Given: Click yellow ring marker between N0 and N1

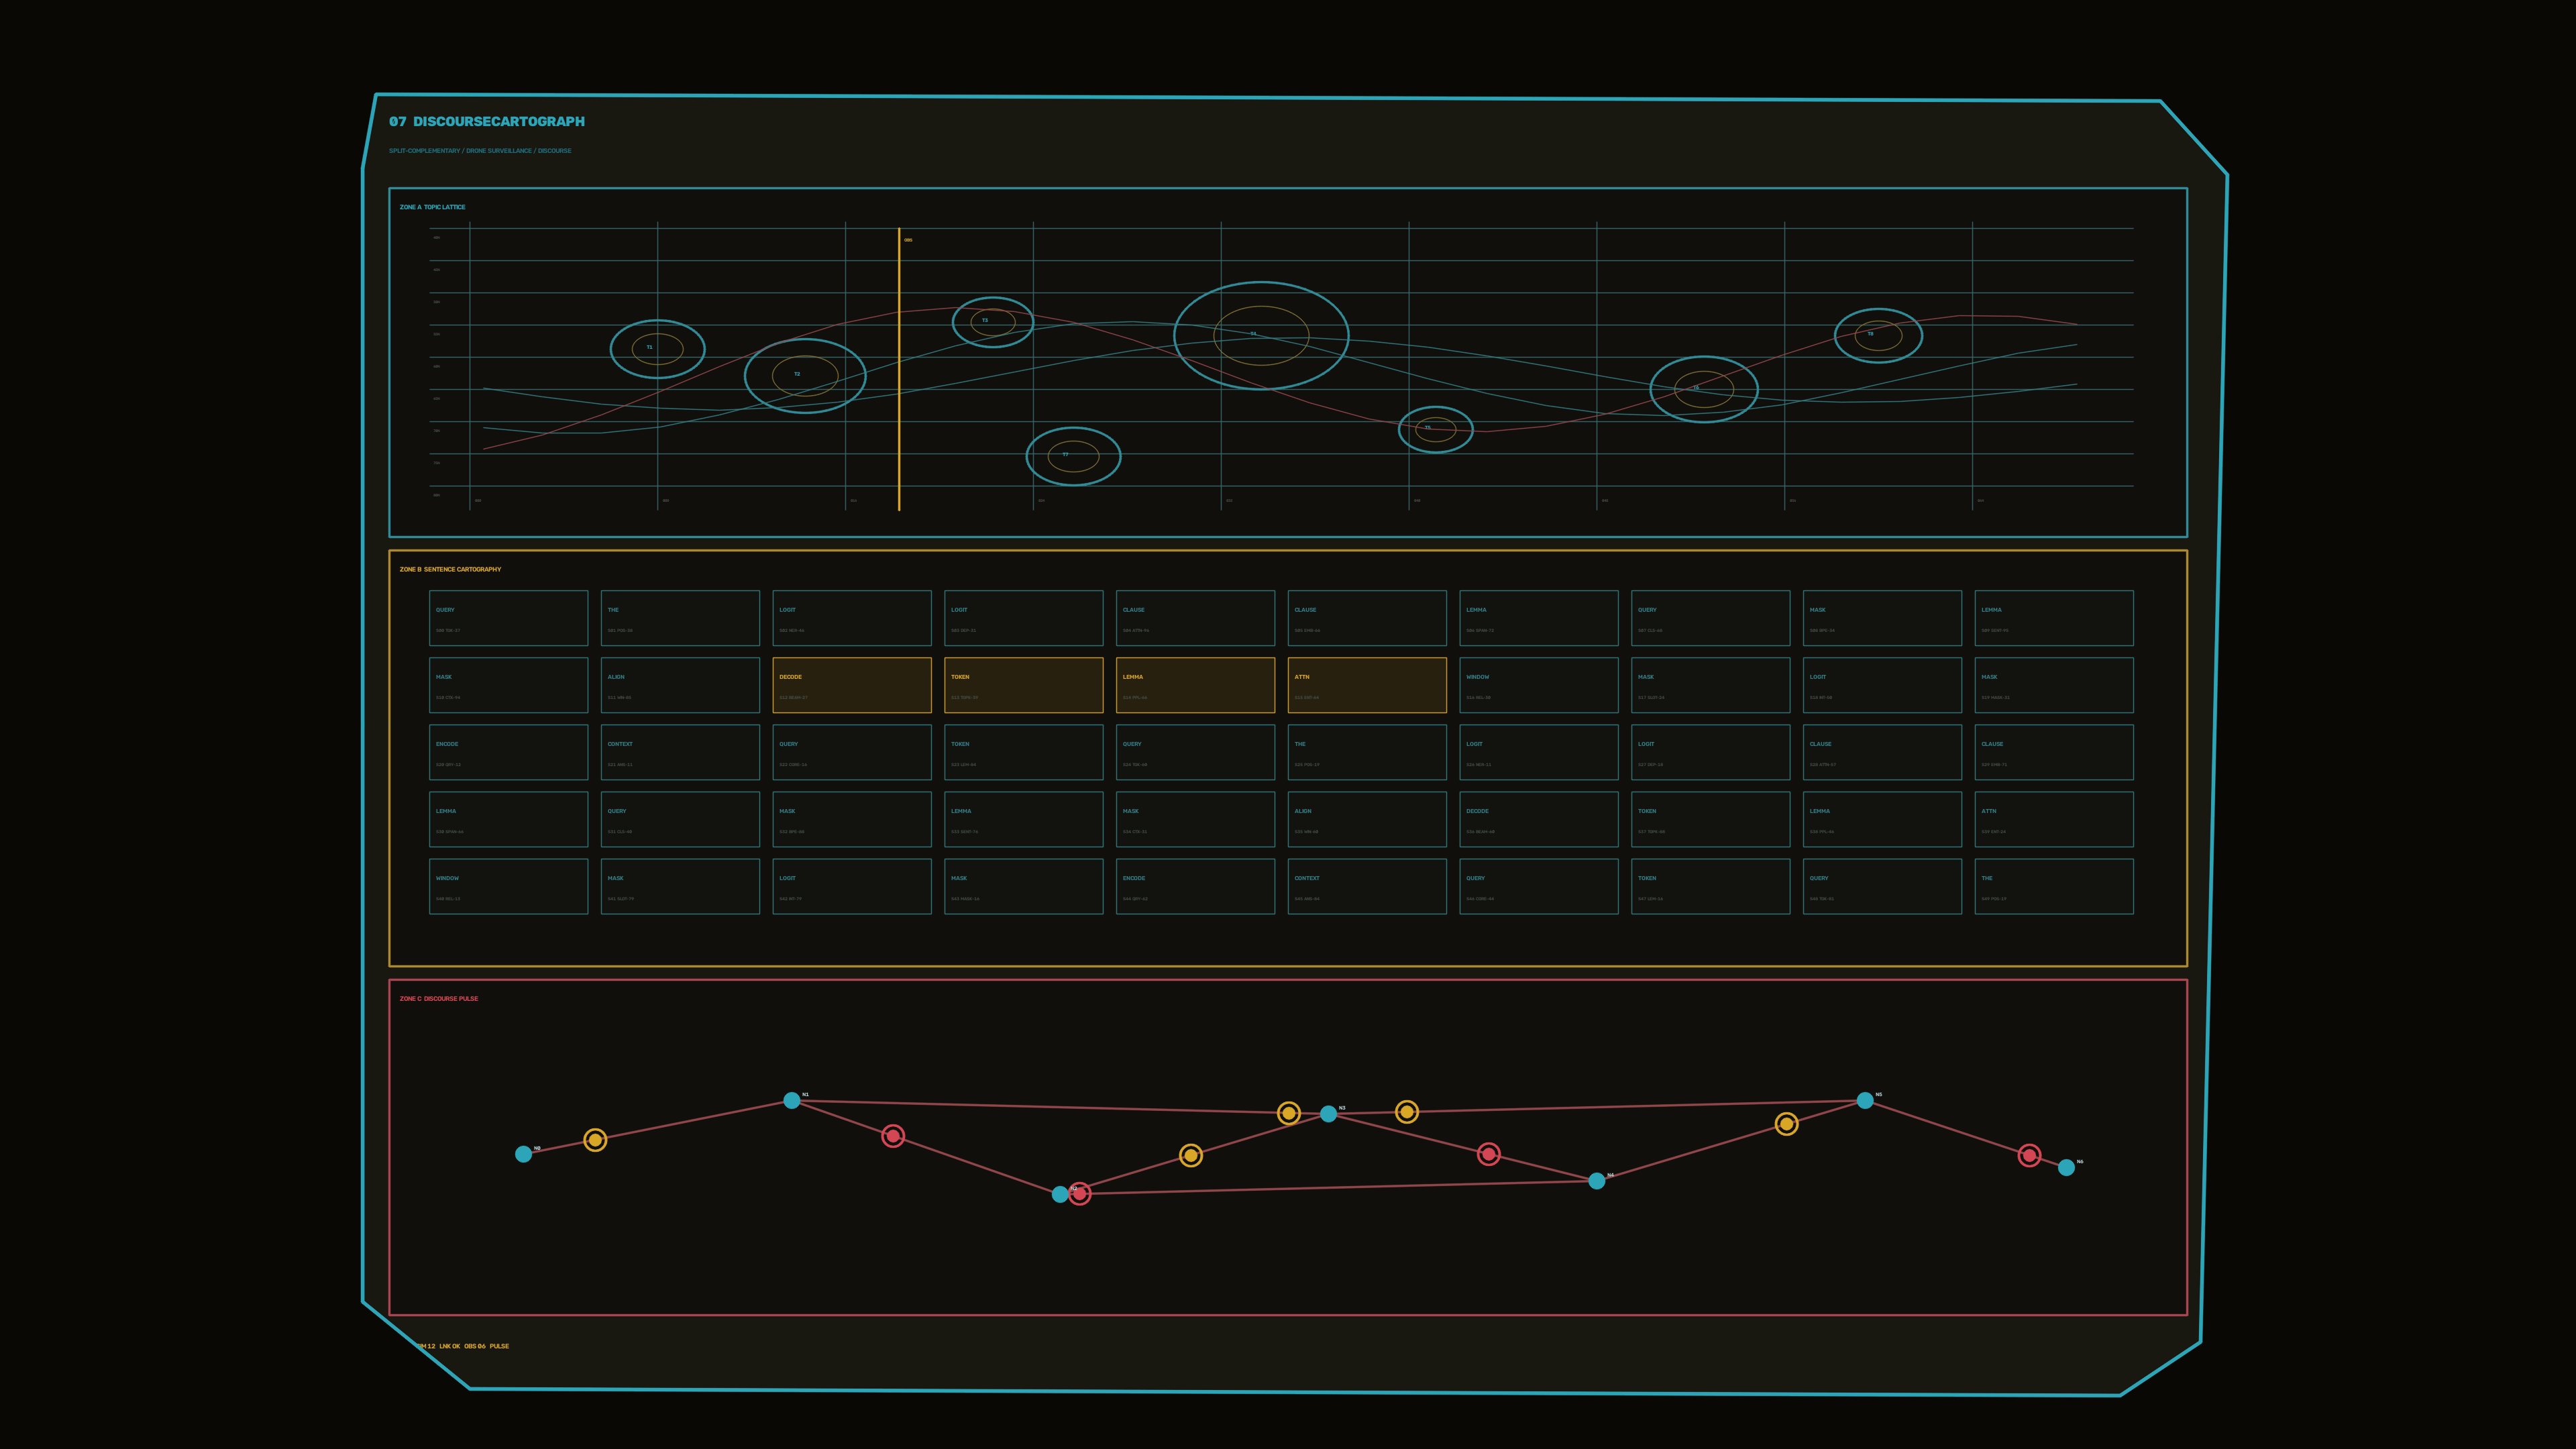Looking at the screenshot, I should pos(595,1140).
